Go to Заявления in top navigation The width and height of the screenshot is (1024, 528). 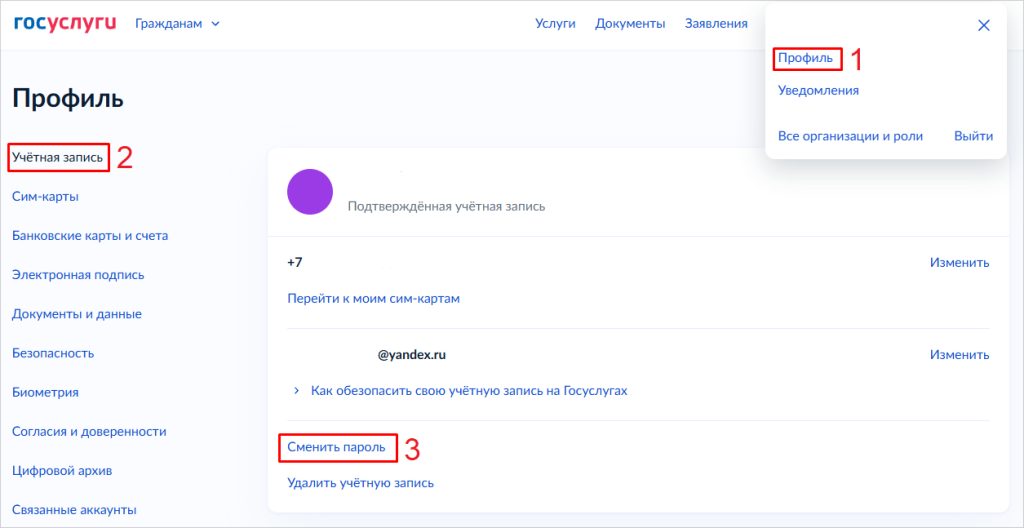(716, 24)
